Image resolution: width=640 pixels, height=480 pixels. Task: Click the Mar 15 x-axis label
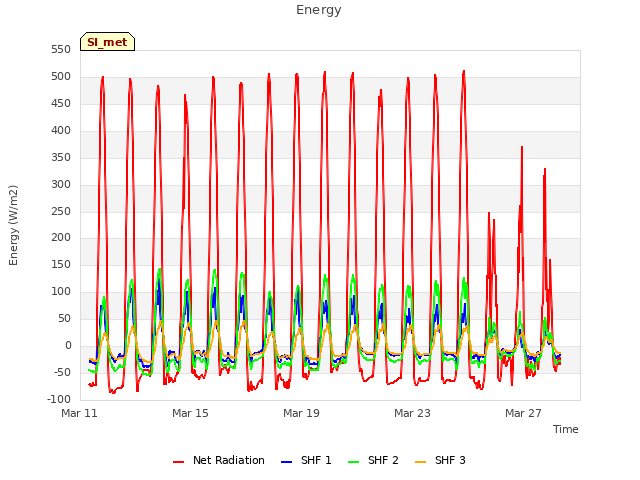[x=190, y=413]
